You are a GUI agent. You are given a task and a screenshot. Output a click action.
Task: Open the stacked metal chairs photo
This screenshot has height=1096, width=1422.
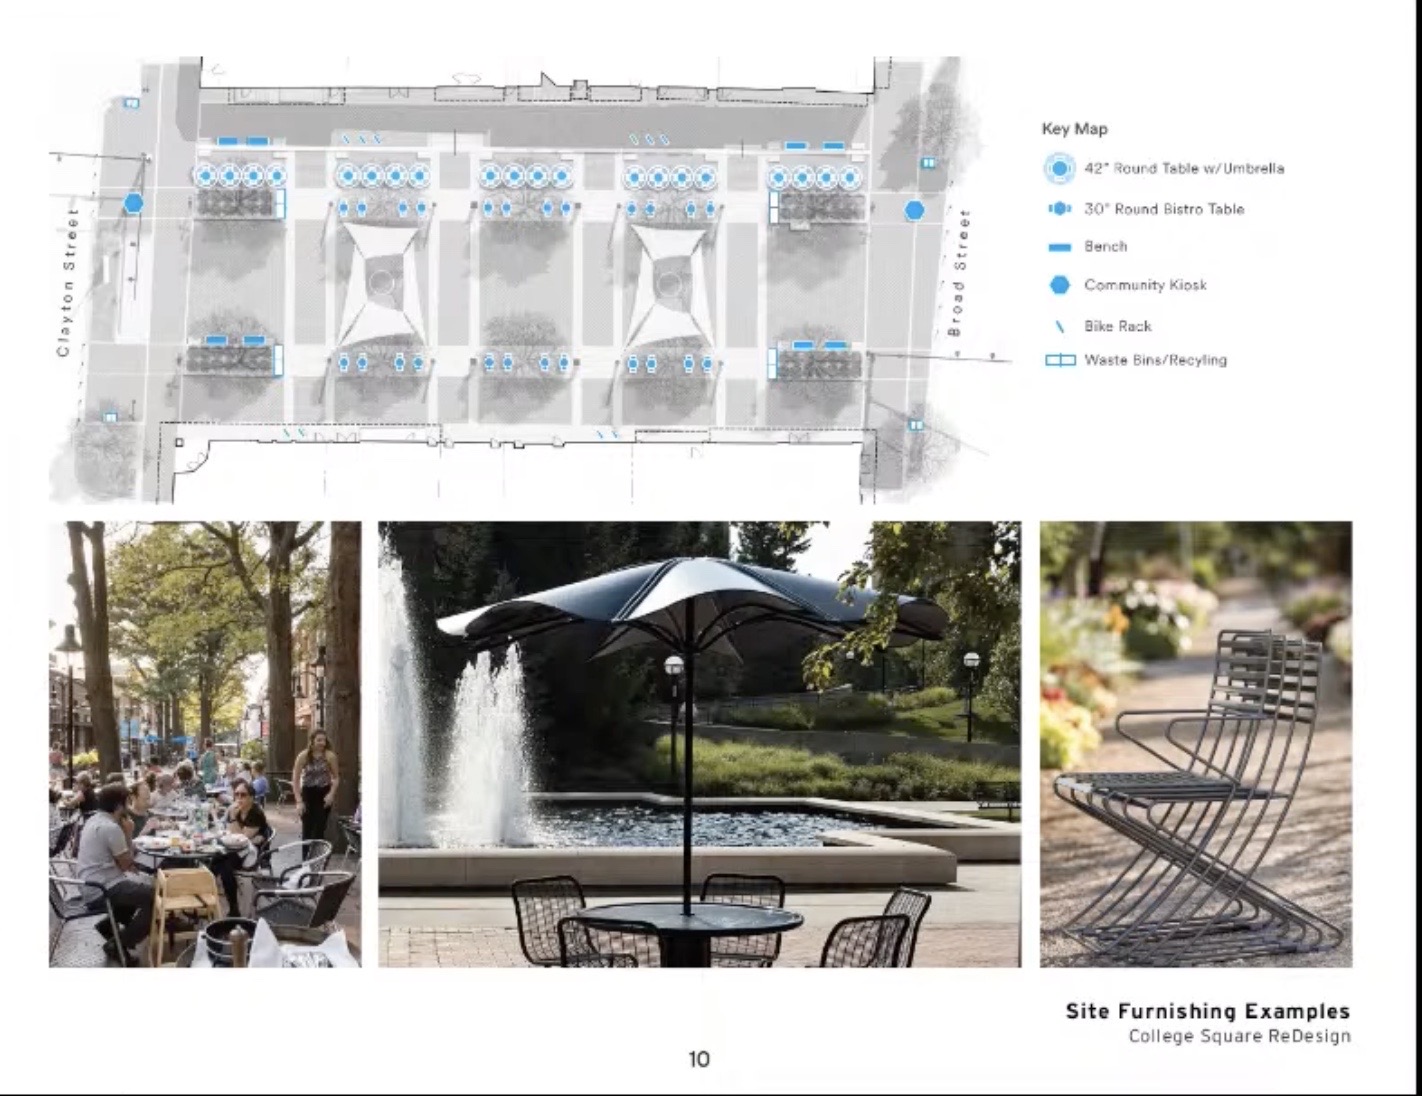click(1196, 744)
